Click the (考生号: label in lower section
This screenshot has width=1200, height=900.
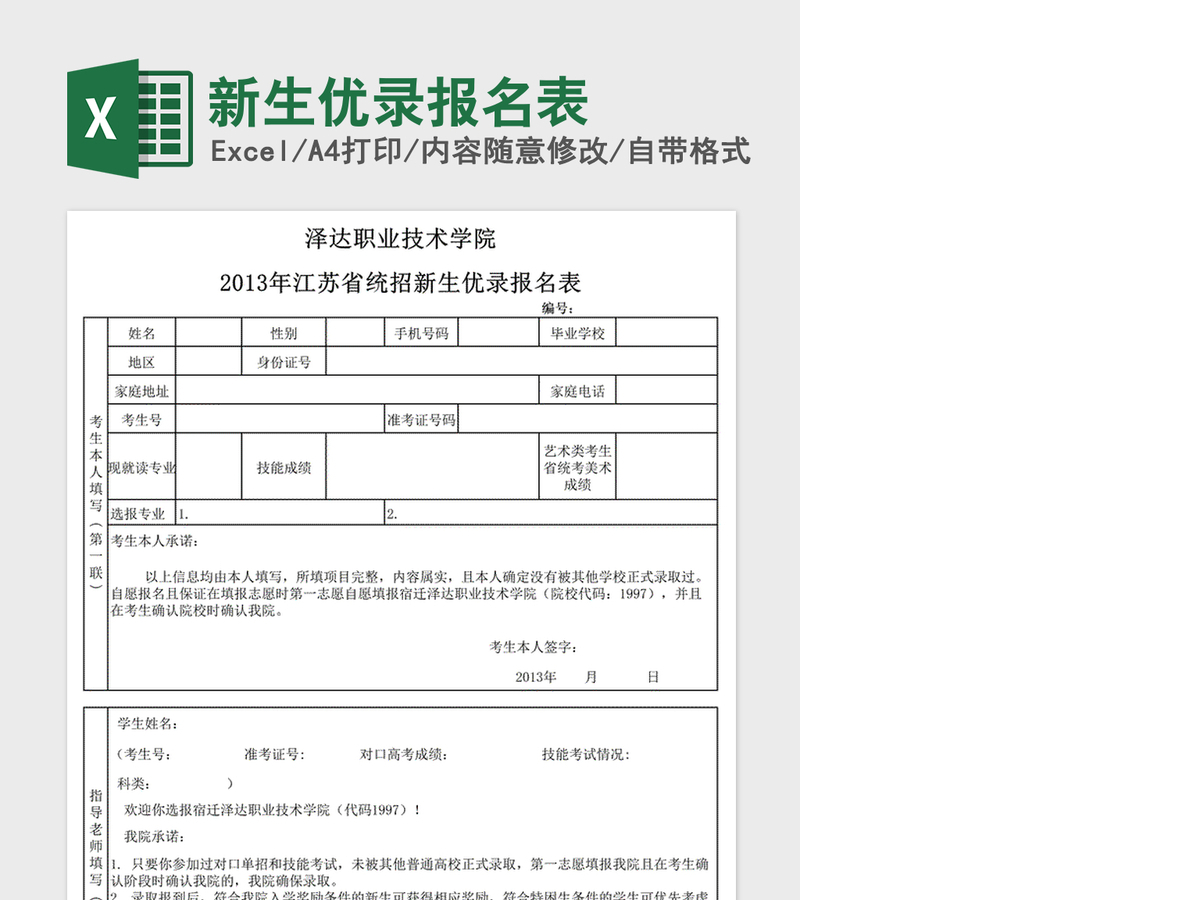pyautogui.click(x=143, y=755)
